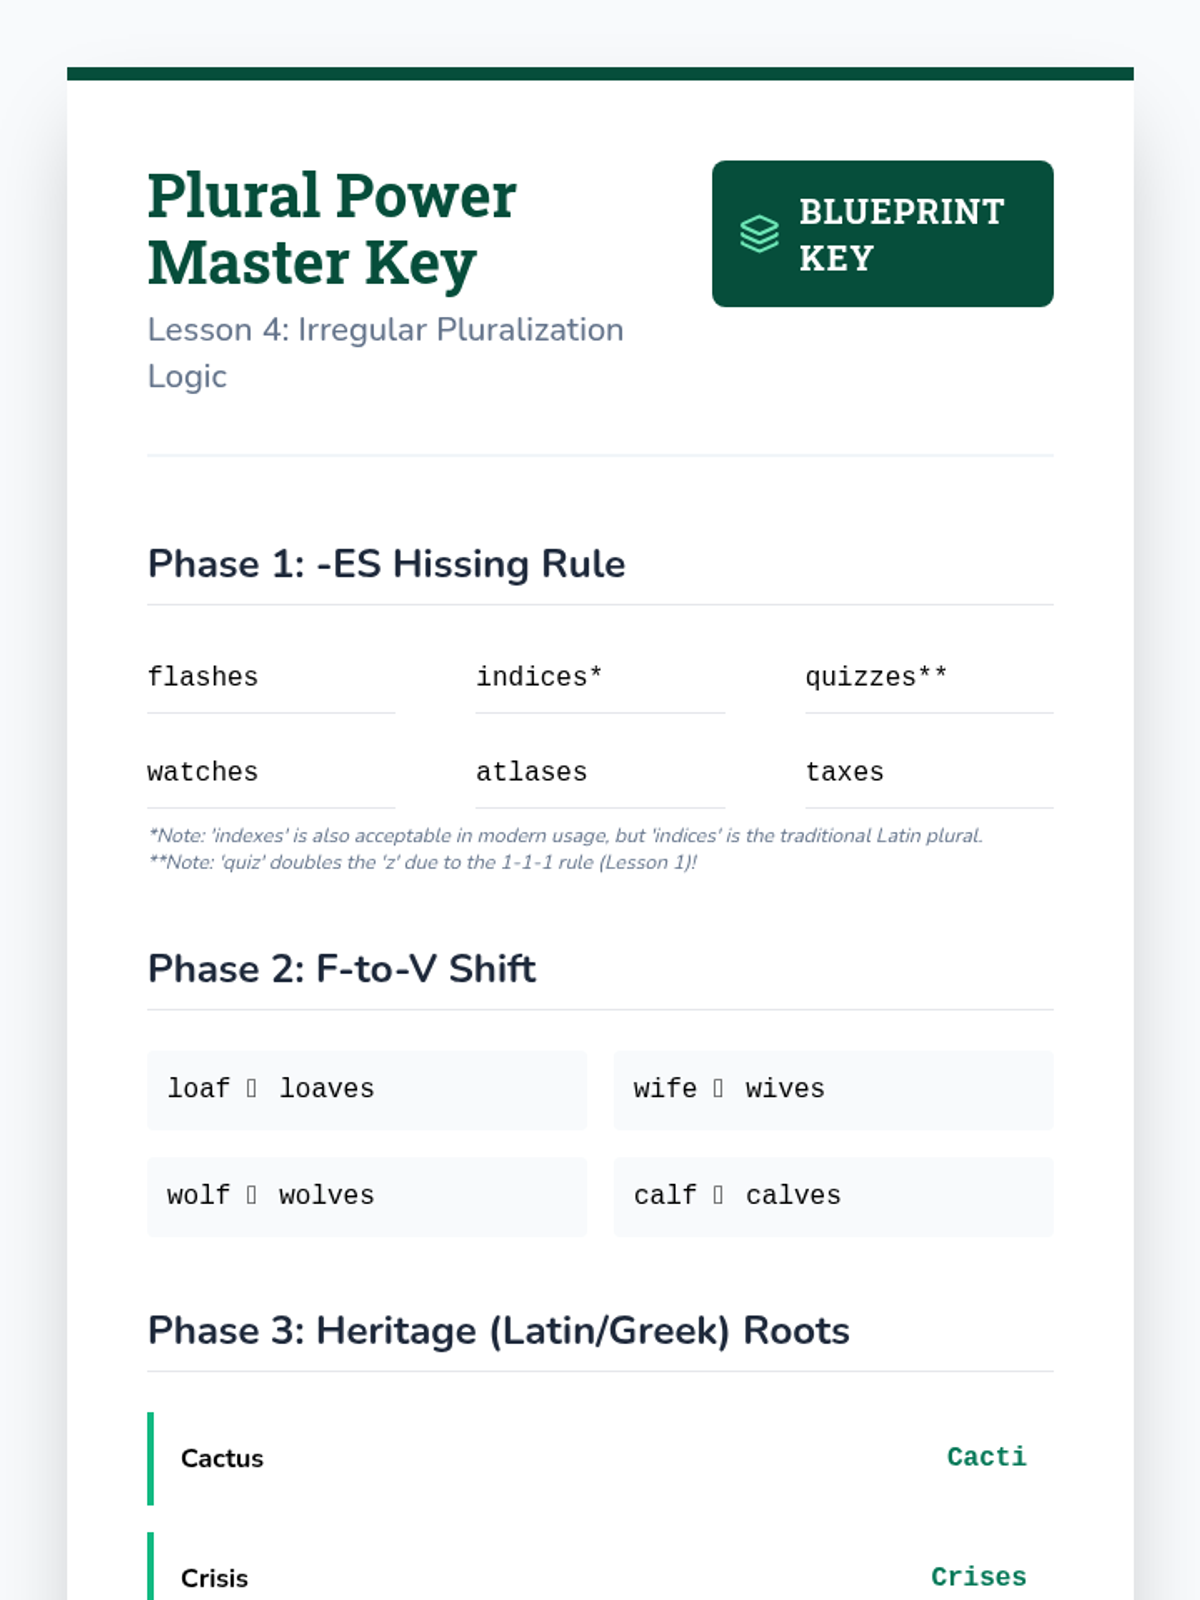Select the Phase 2: F-to-V Shift heading
Image resolution: width=1200 pixels, height=1600 pixels.
point(342,969)
